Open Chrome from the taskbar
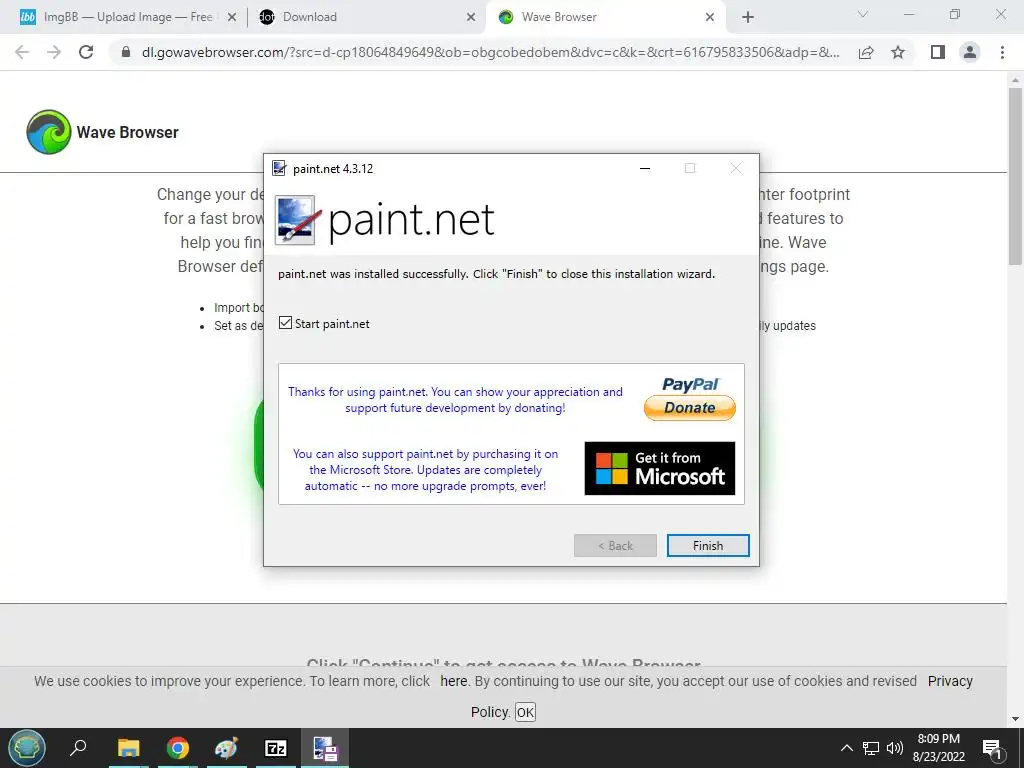The height and width of the screenshot is (768, 1024). [178, 748]
